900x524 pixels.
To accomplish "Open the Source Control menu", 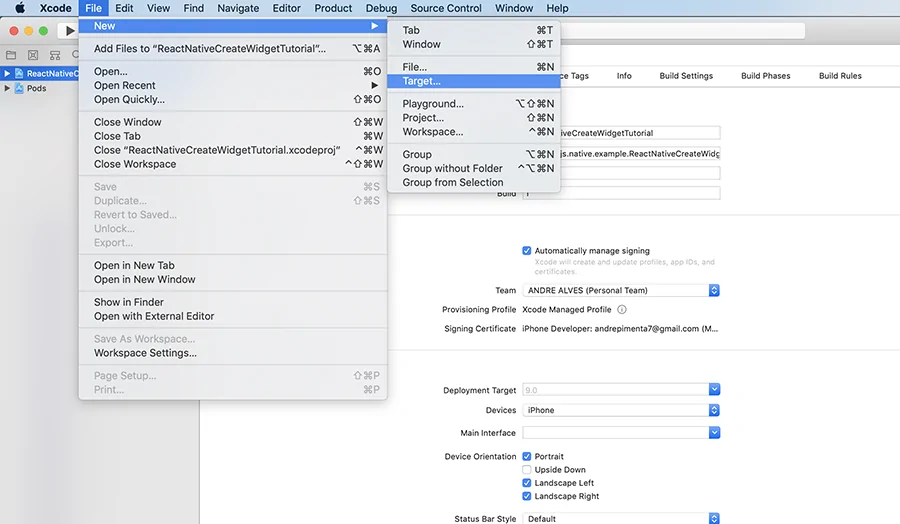I will coord(446,8).
